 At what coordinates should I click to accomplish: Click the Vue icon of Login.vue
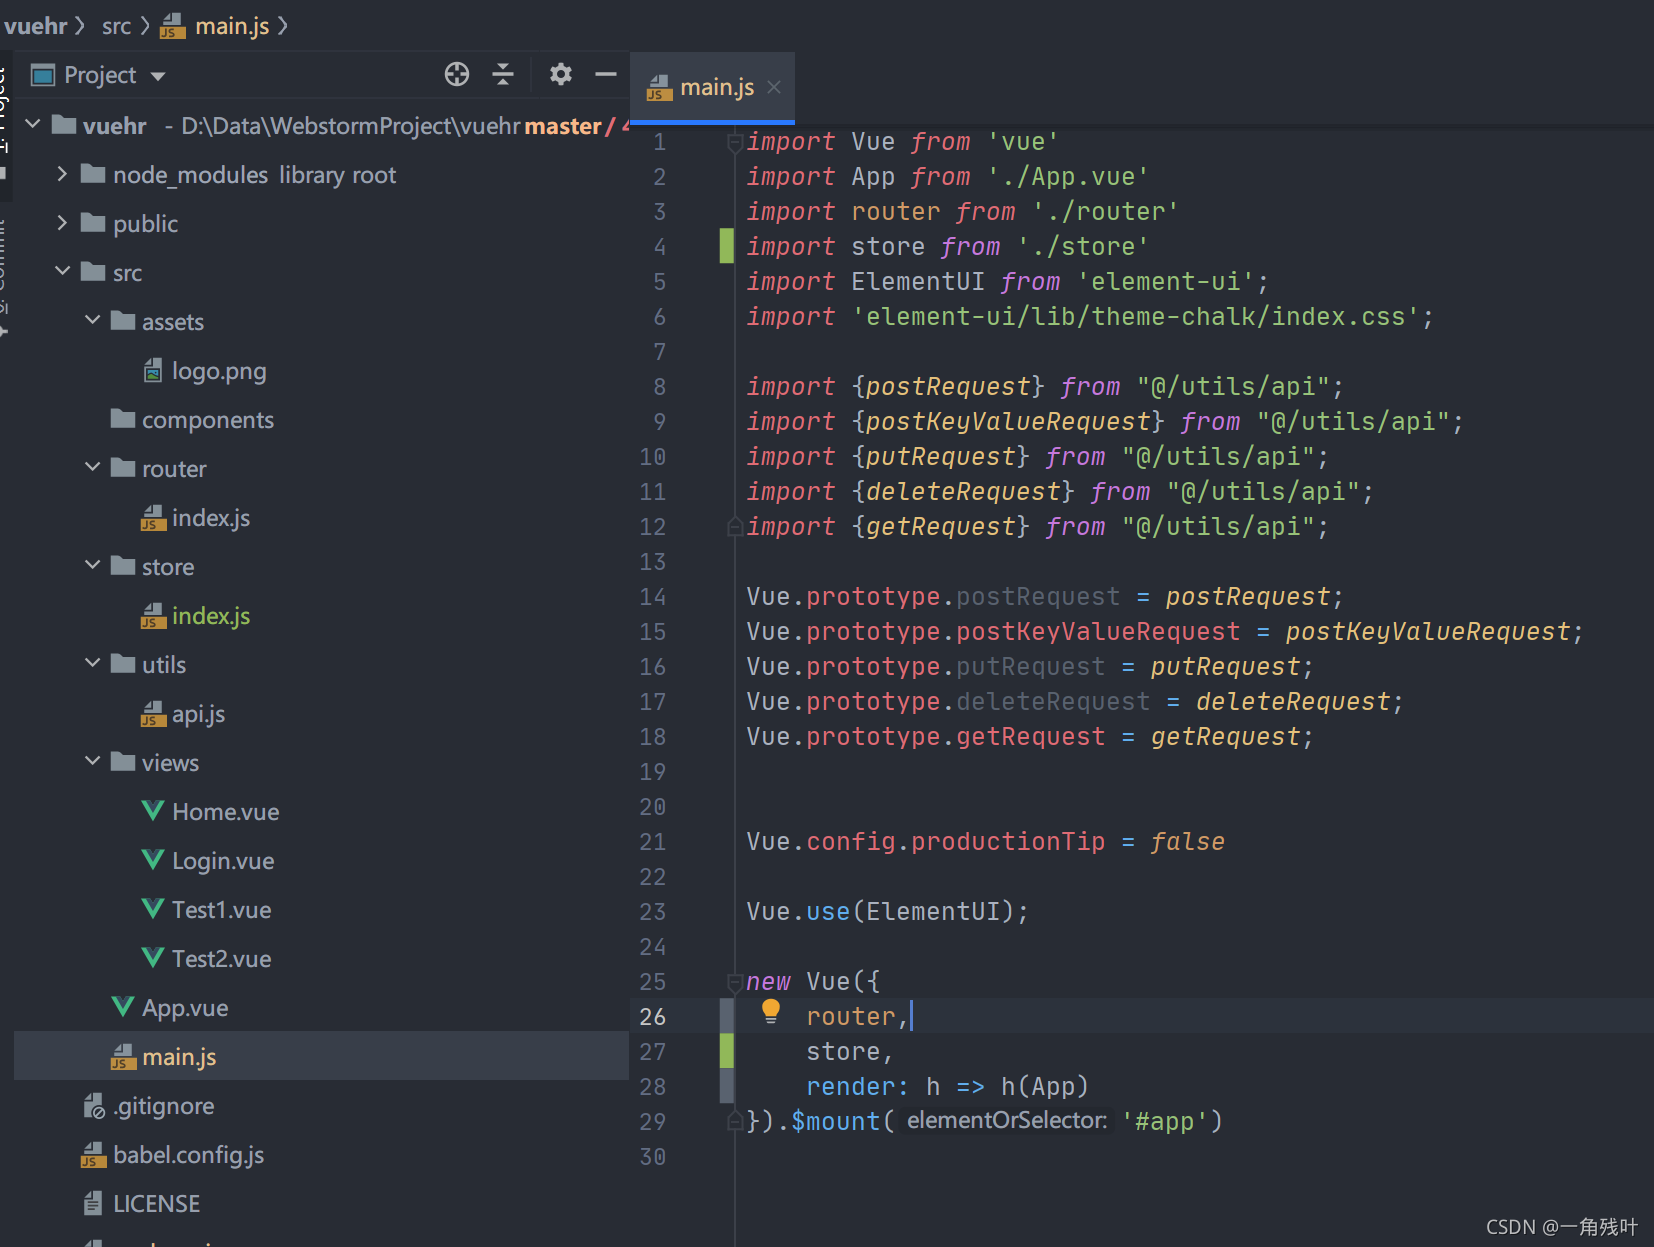tap(153, 859)
